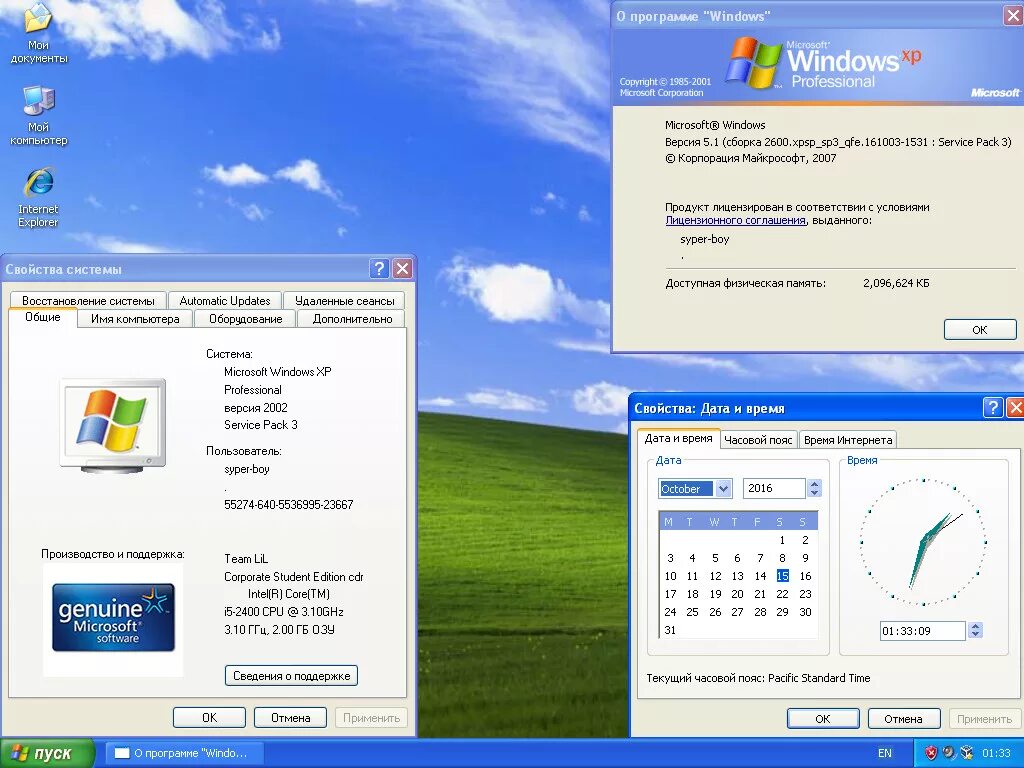This screenshot has width=1024, height=768.
Task: Click the tray icon next to the clock
Action: tap(967, 753)
